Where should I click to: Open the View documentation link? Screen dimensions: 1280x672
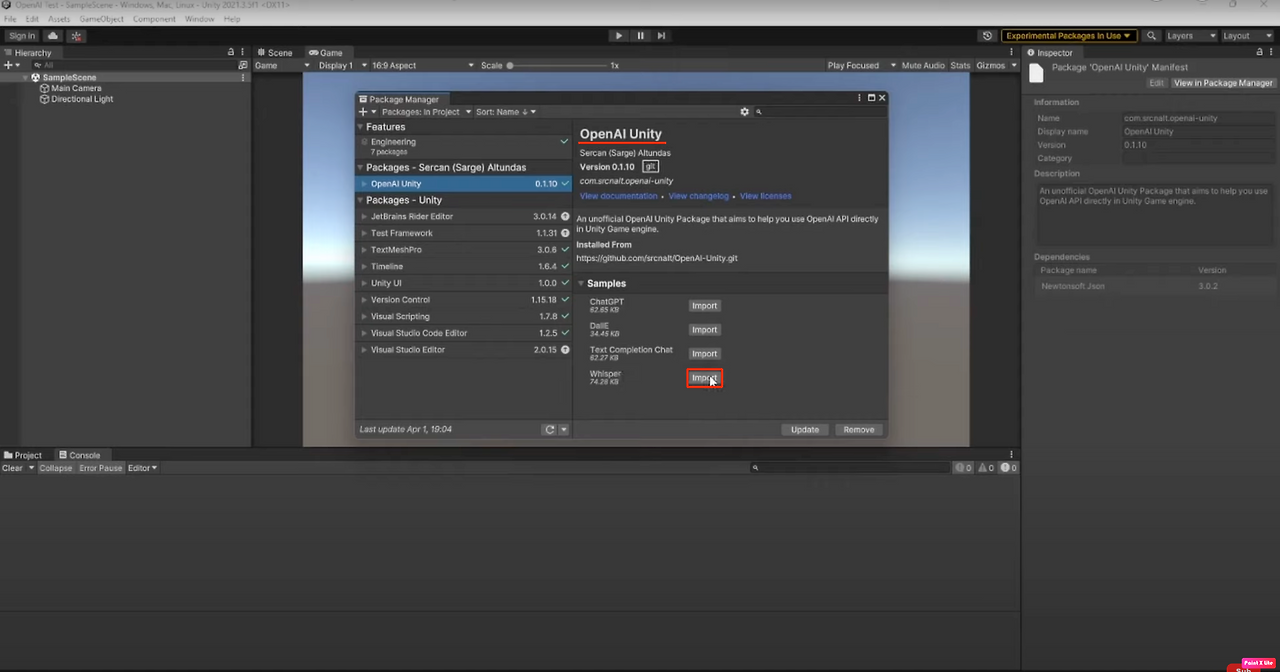tap(618, 196)
